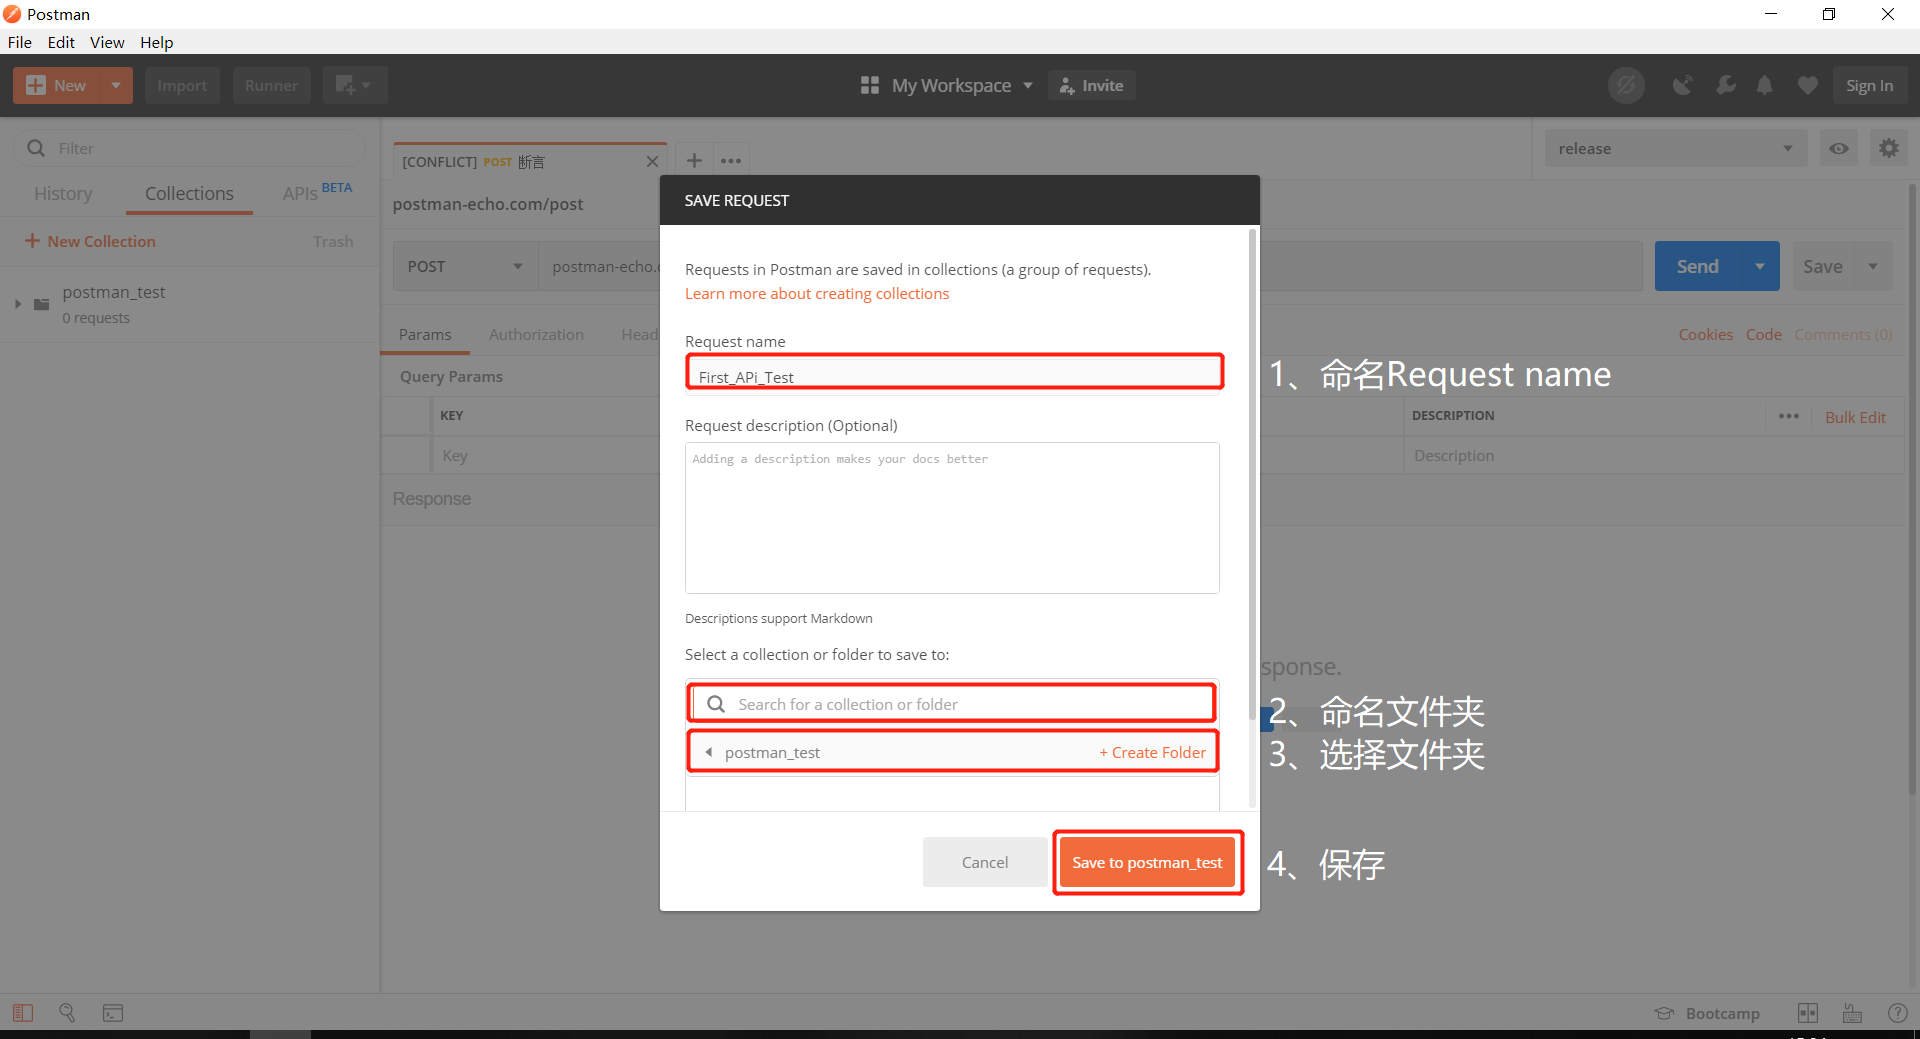
Task: Click Bulk Edit
Action: (1855, 417)
